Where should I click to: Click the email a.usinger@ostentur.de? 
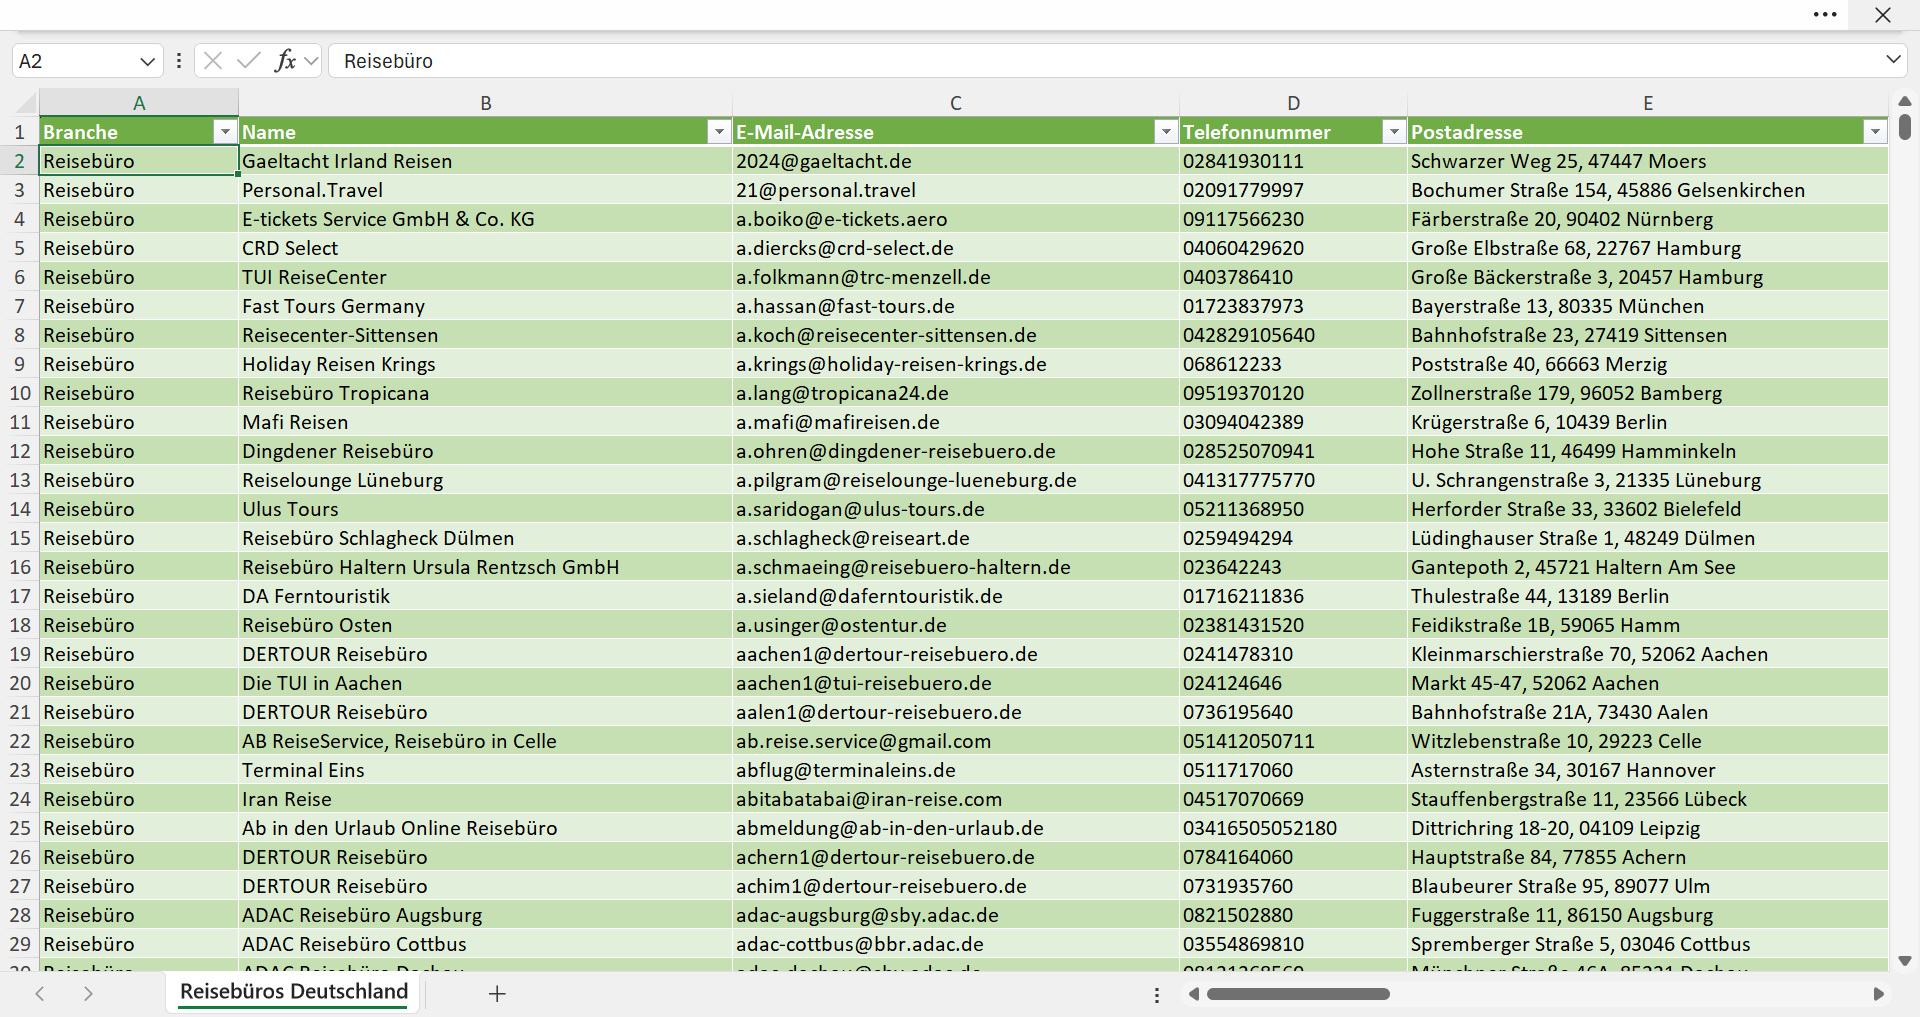956,625
